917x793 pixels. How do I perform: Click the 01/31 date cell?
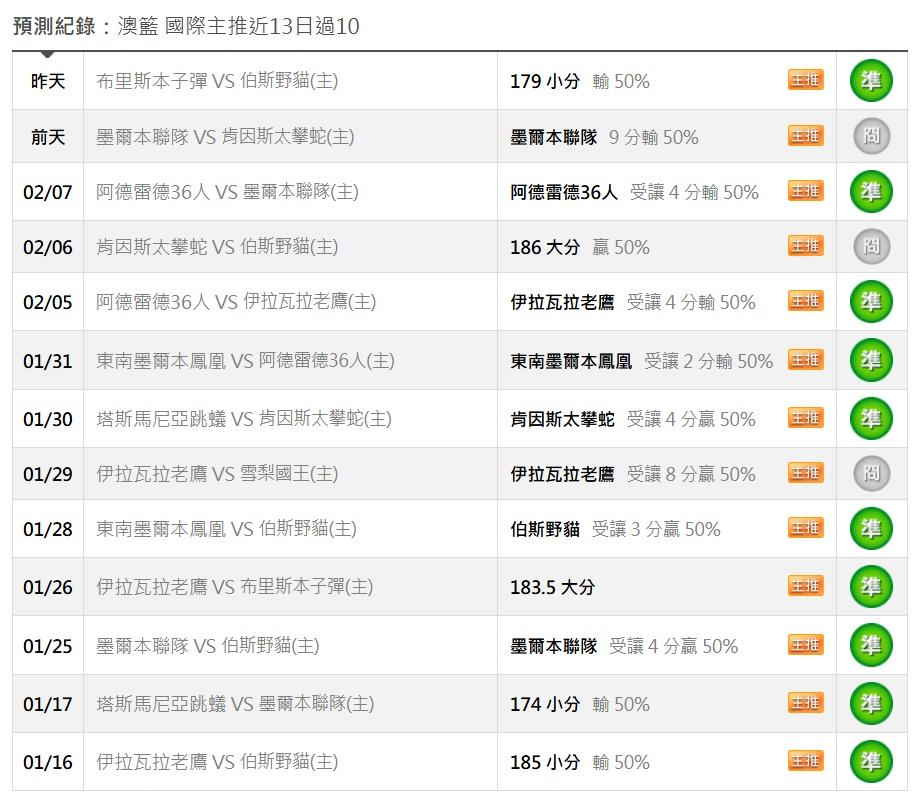coord(48,361)
